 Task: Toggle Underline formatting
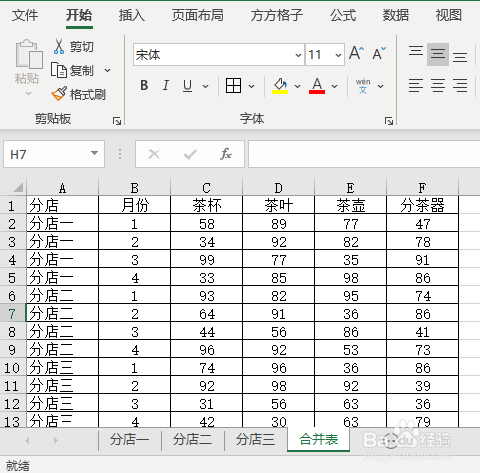click(187, 86)
